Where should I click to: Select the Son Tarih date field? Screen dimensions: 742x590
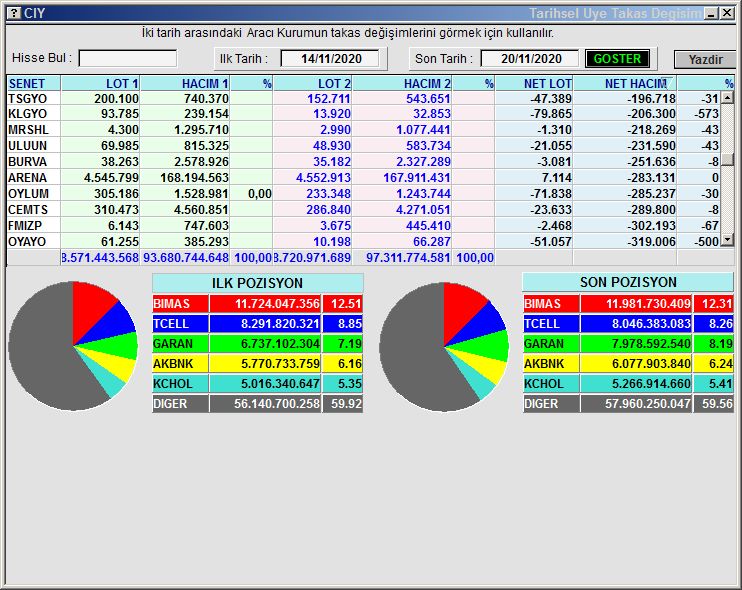pyautogui.click(x=530, y=59)
